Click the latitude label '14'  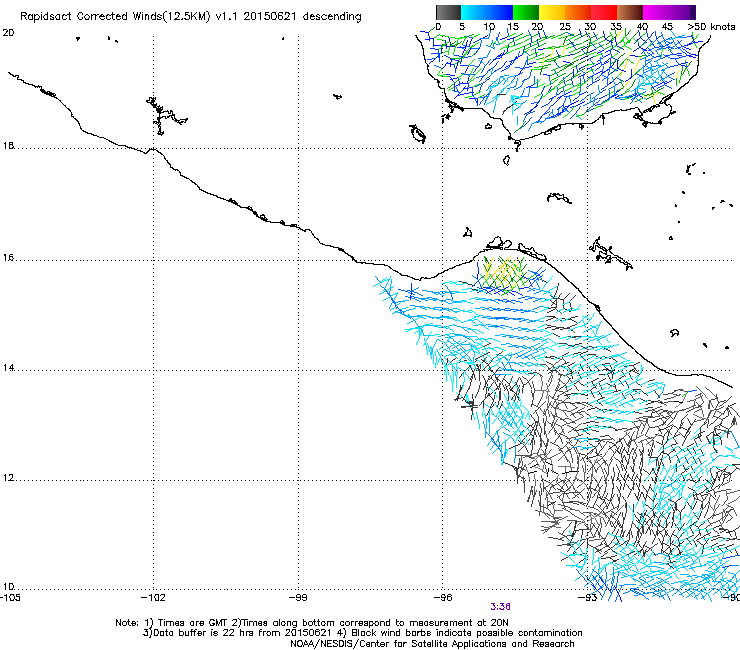tap(8, 368)
